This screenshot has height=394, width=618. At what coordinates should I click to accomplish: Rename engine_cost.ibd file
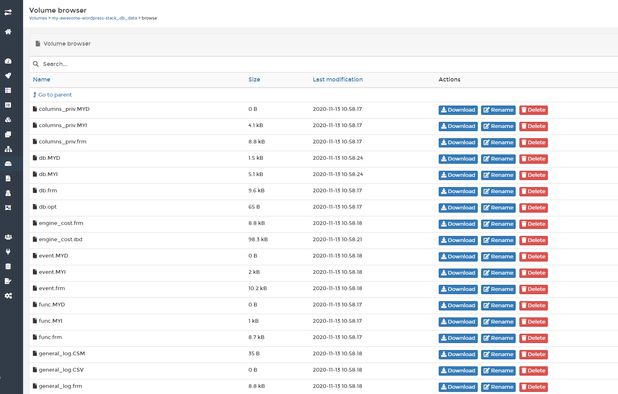[498, 240]
